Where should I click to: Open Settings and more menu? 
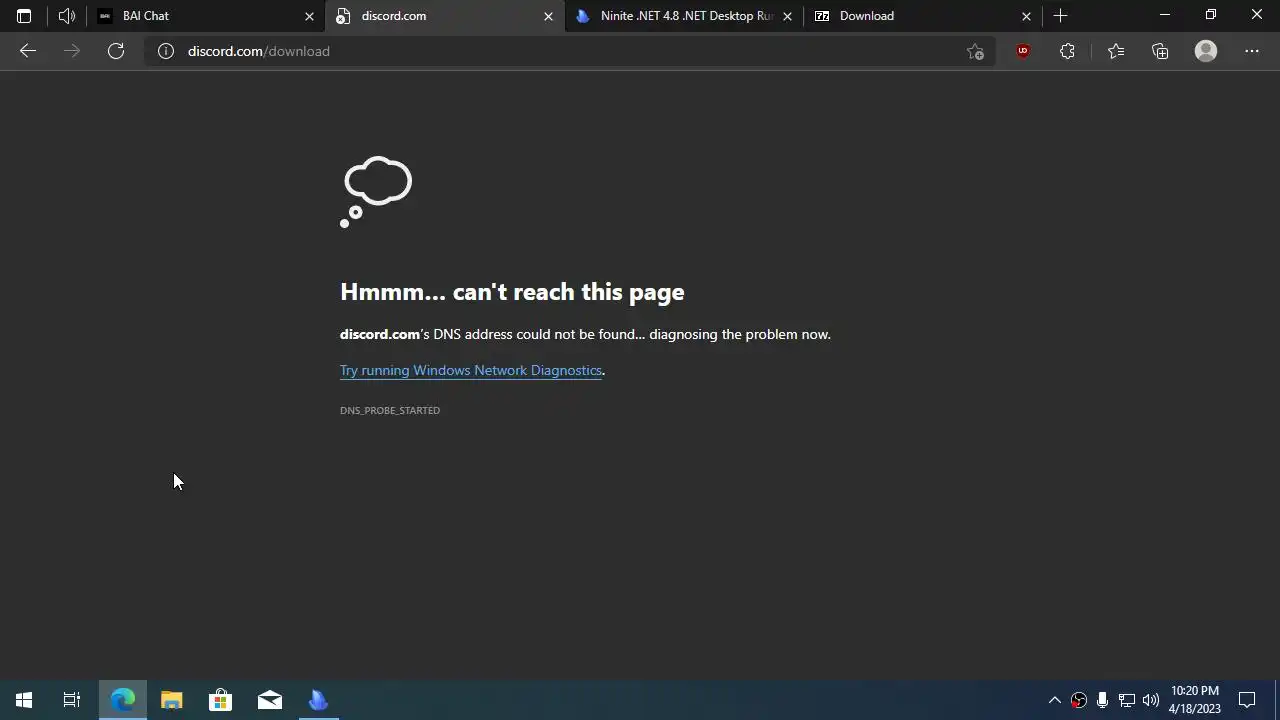(1252, 51)
